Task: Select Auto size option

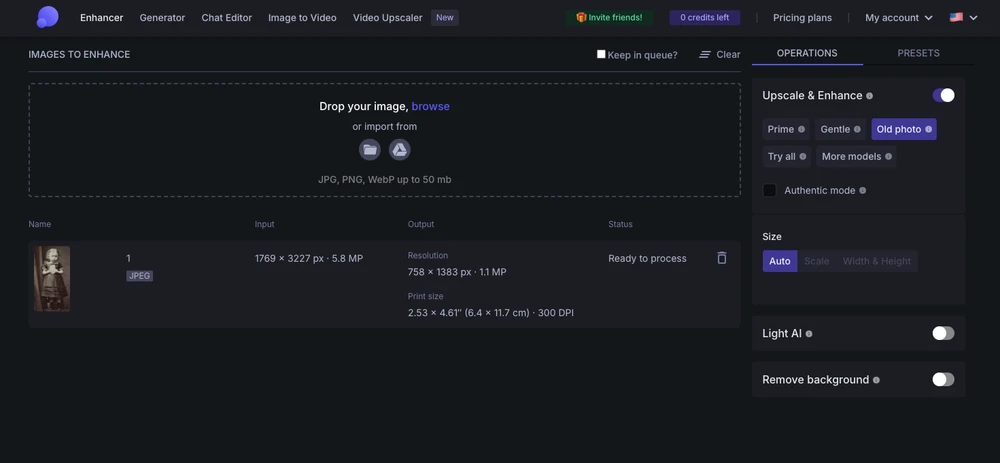Action: [780, 261]
